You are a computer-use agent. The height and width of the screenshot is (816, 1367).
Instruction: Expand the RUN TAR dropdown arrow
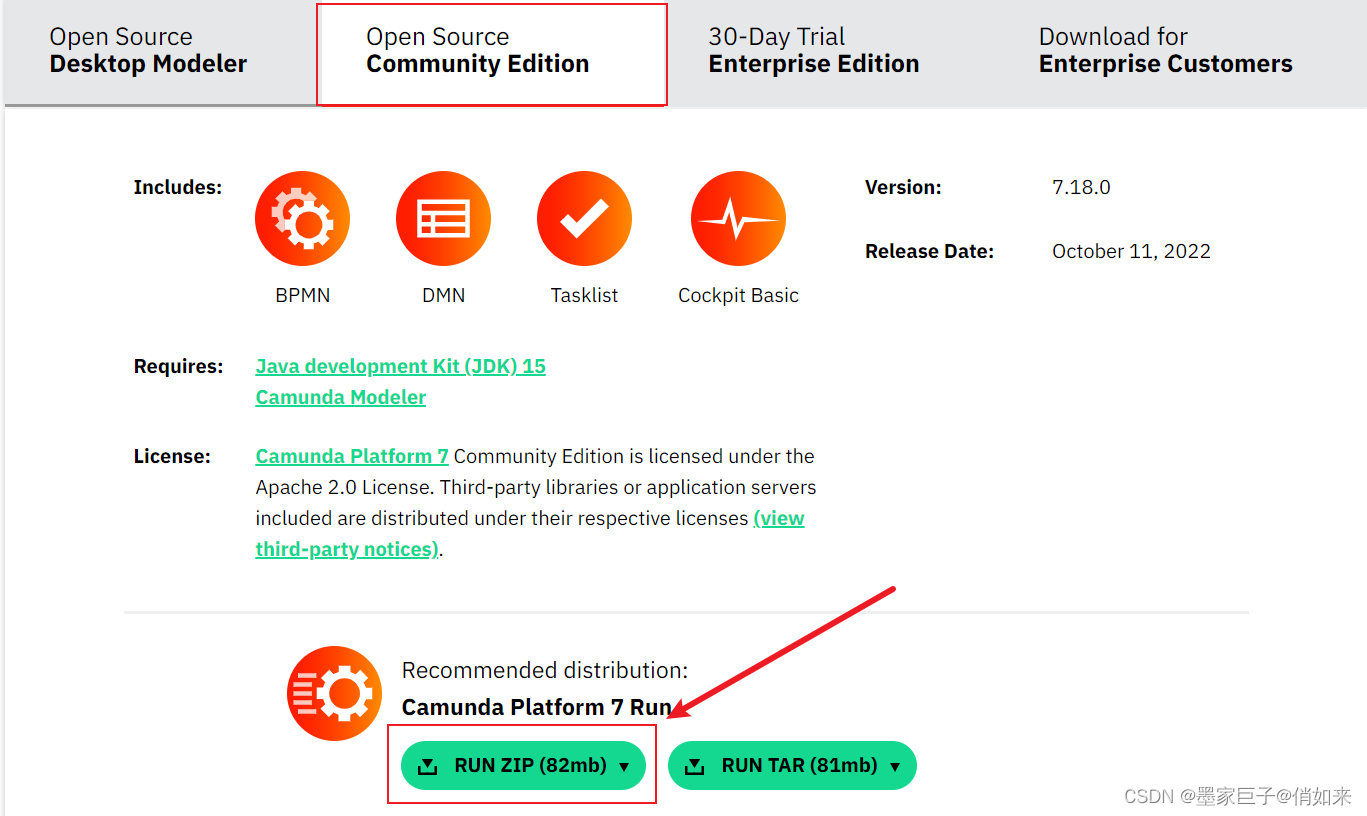895,767
